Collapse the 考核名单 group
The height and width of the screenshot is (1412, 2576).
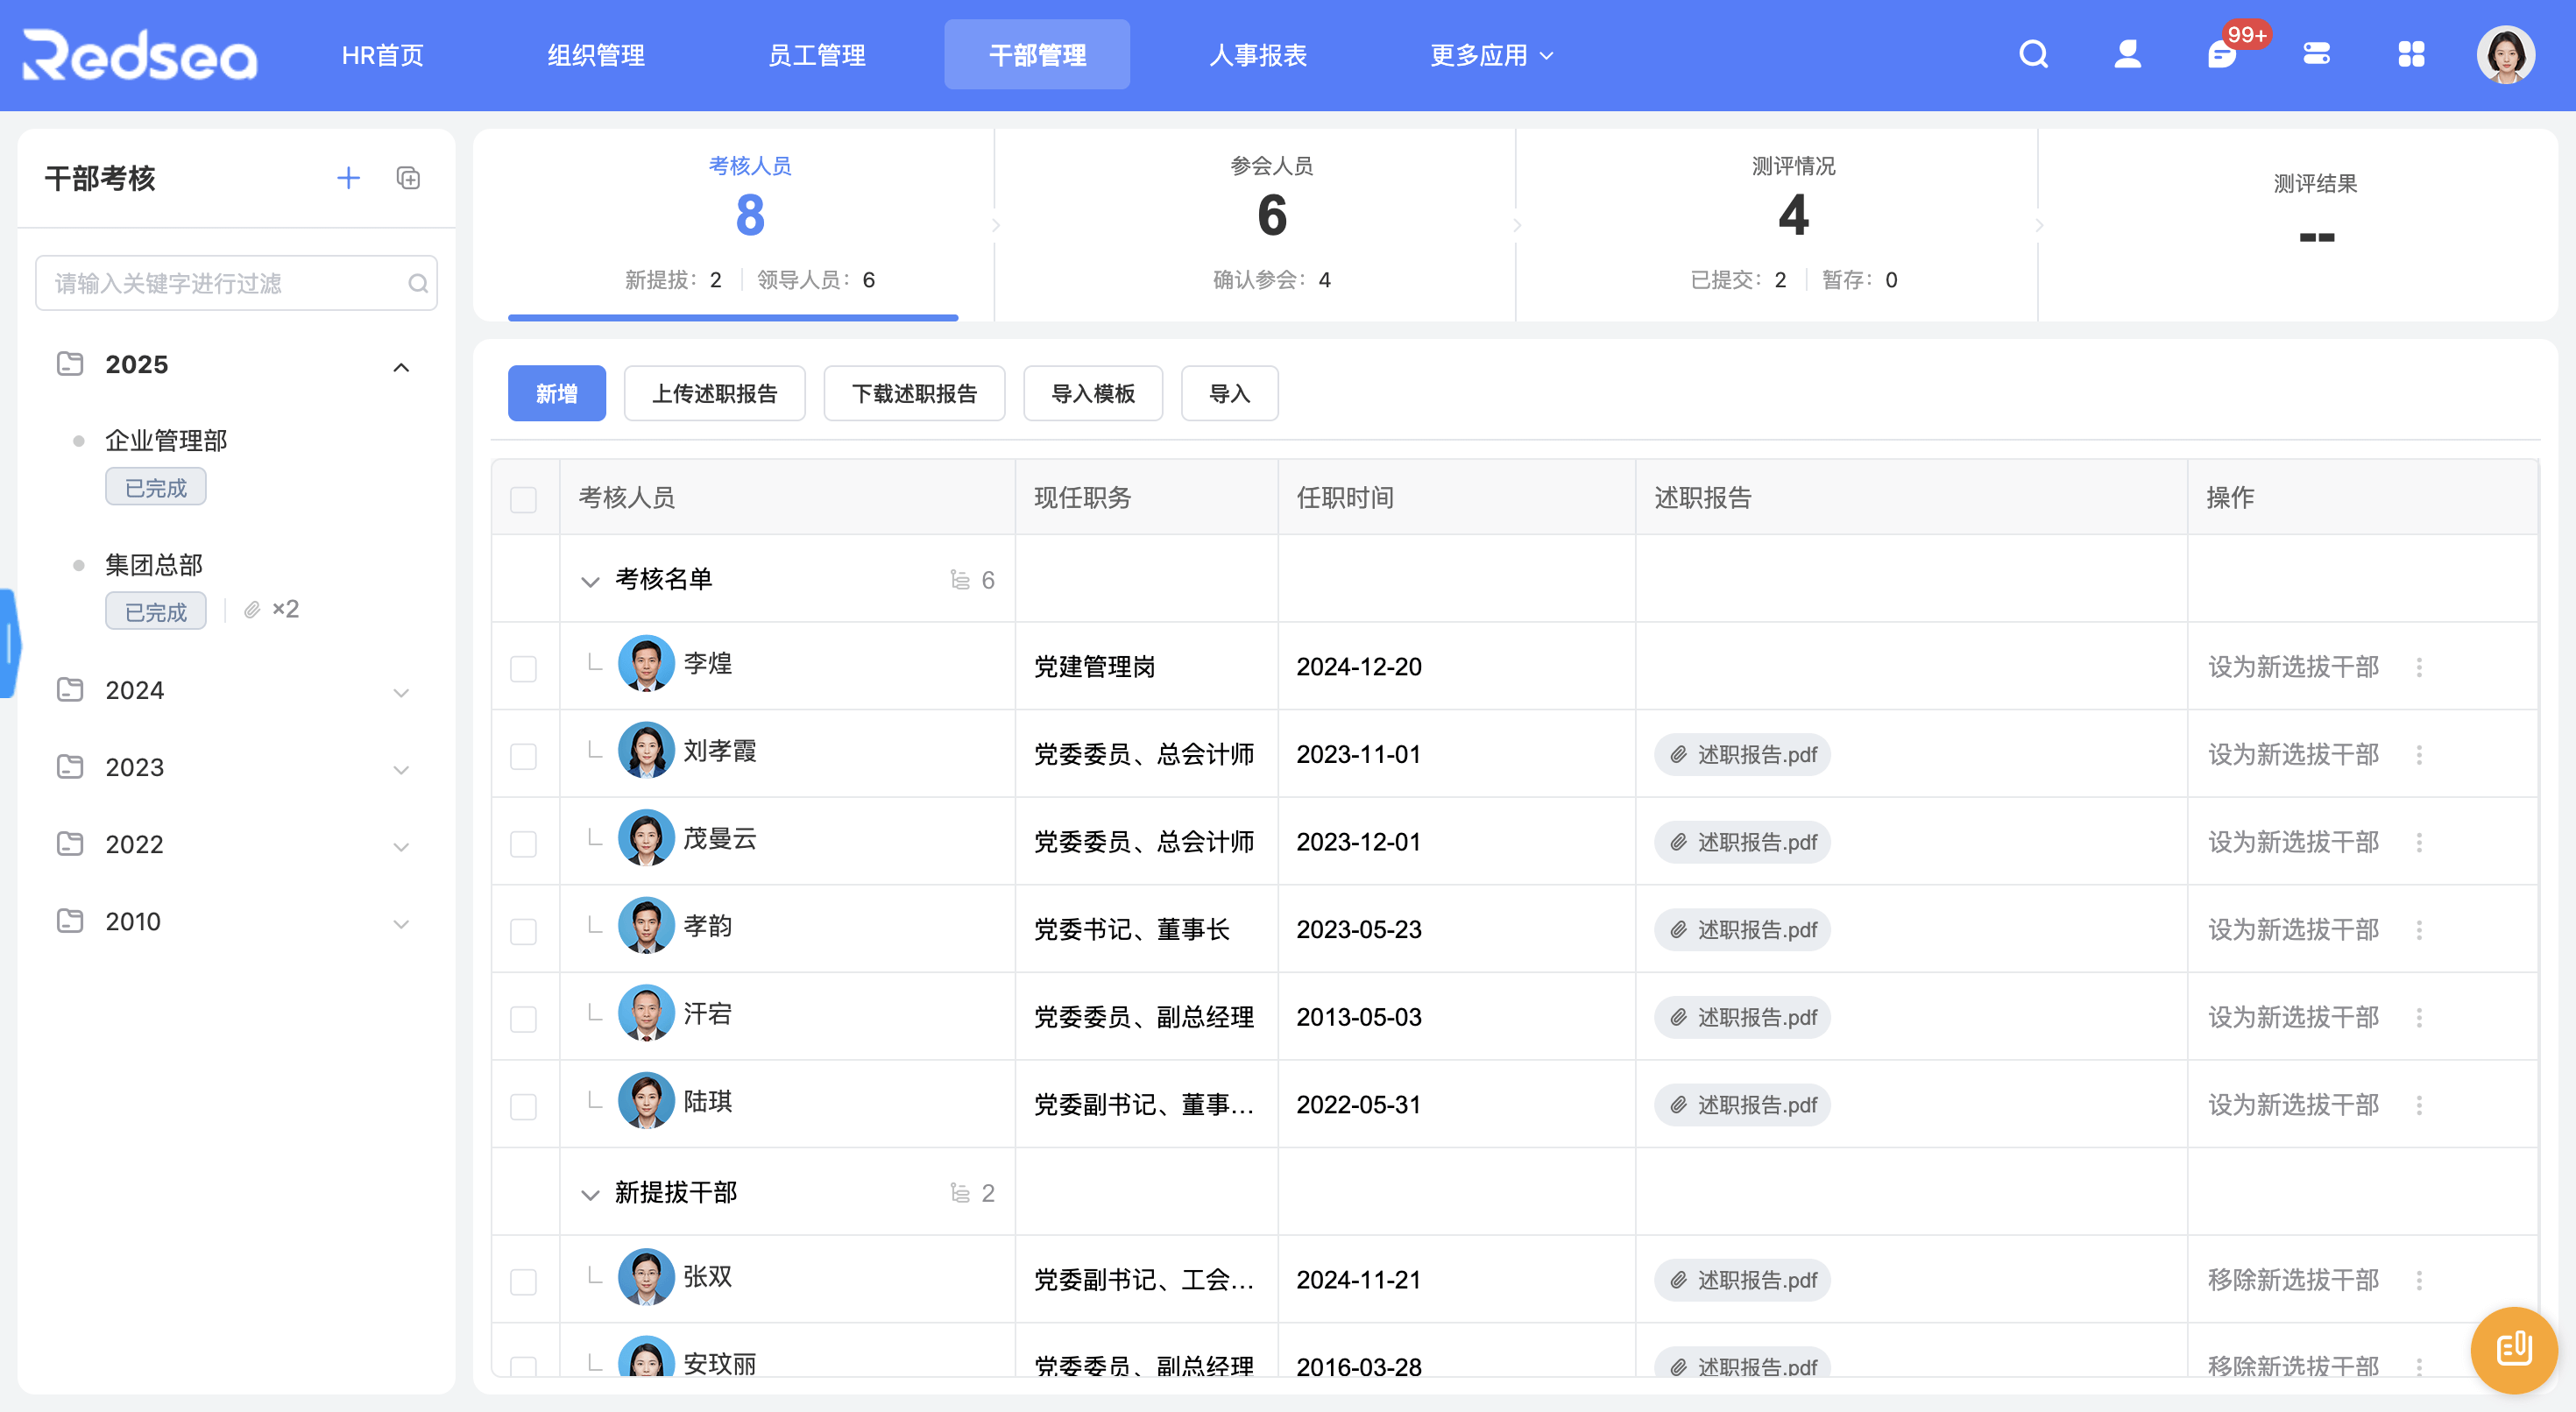[x=590, y=581]
